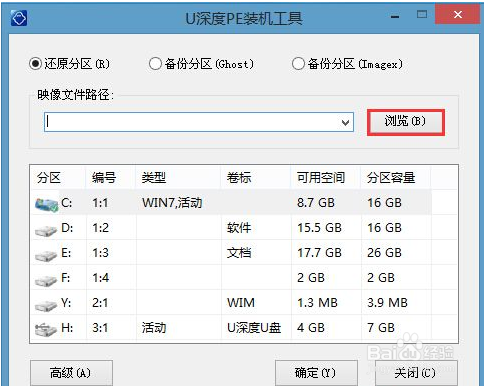Click partition number 1:3 cell
Viewport: 484px width, 386px height.
[x=100, y=253]
